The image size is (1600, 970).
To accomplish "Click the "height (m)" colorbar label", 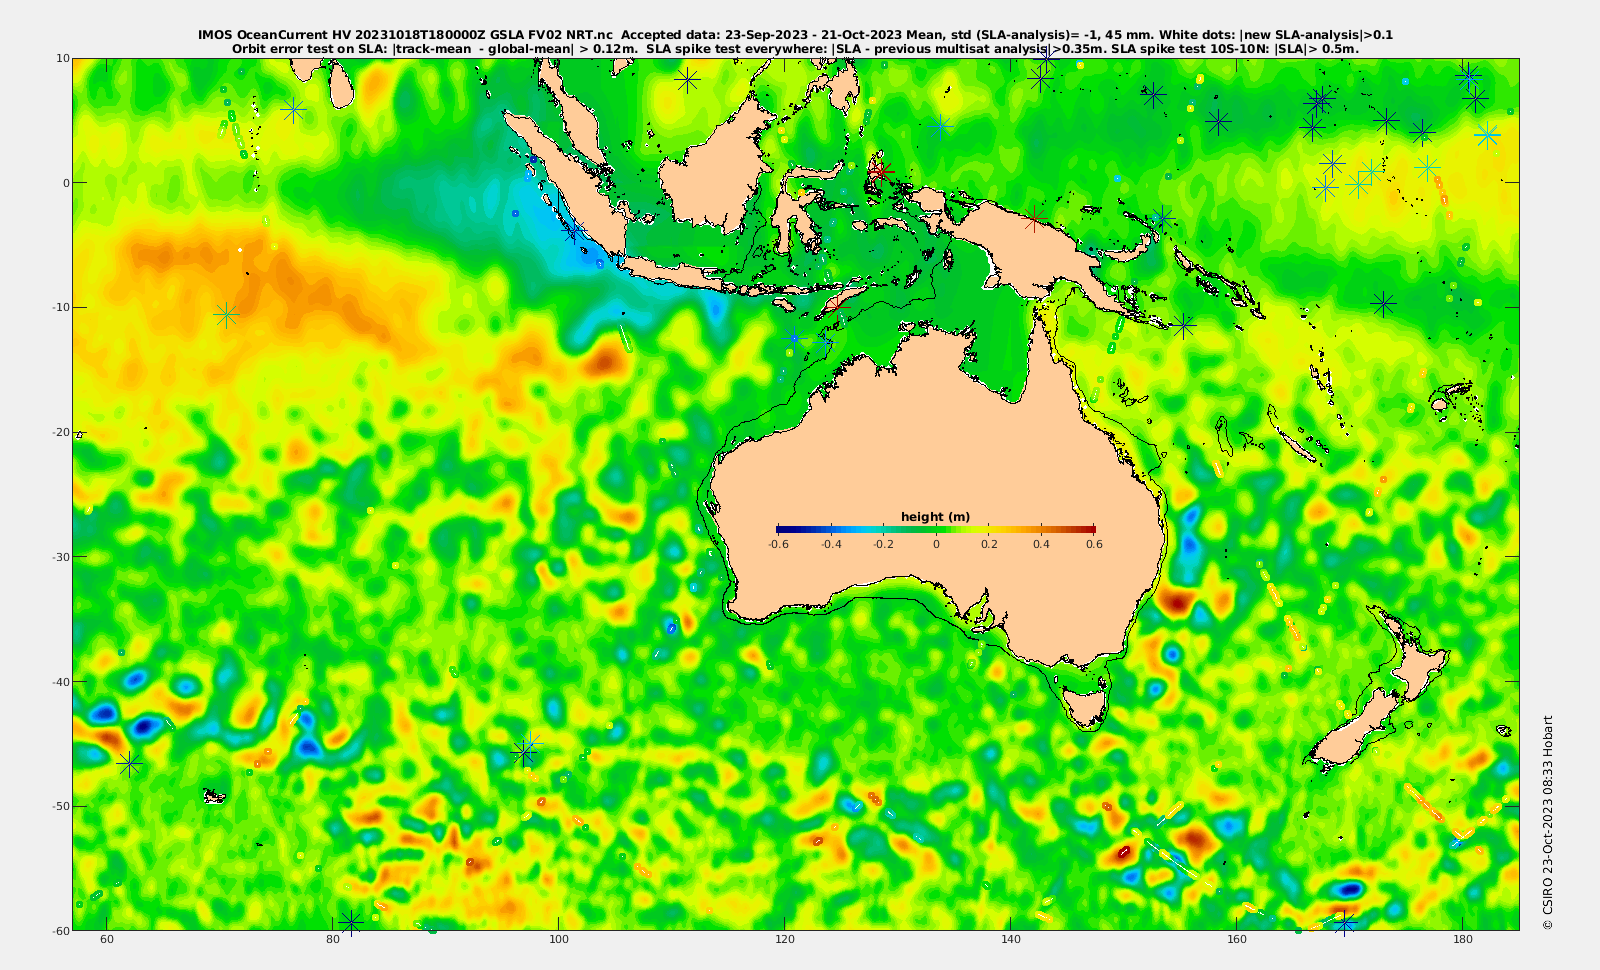I will (935, 517).
